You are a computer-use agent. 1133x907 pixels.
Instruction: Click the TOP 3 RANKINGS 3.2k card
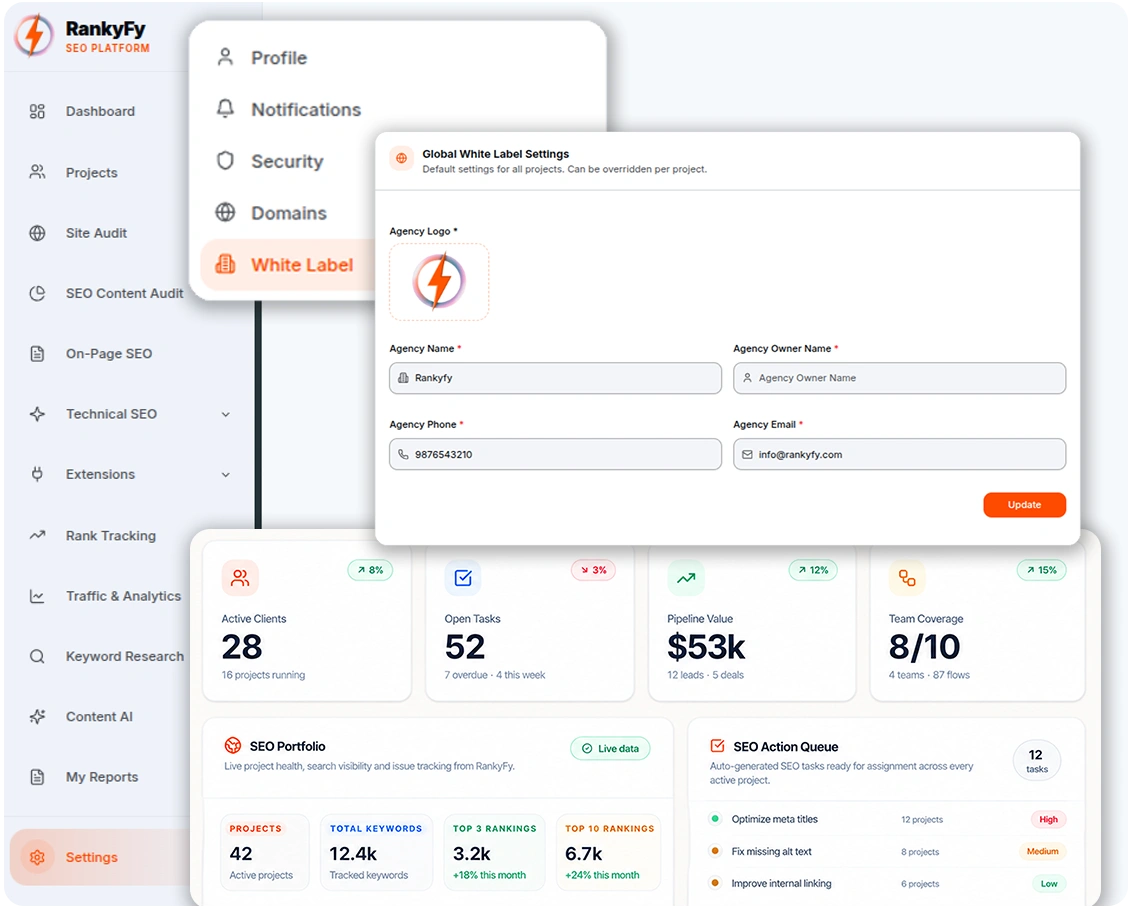494,851
